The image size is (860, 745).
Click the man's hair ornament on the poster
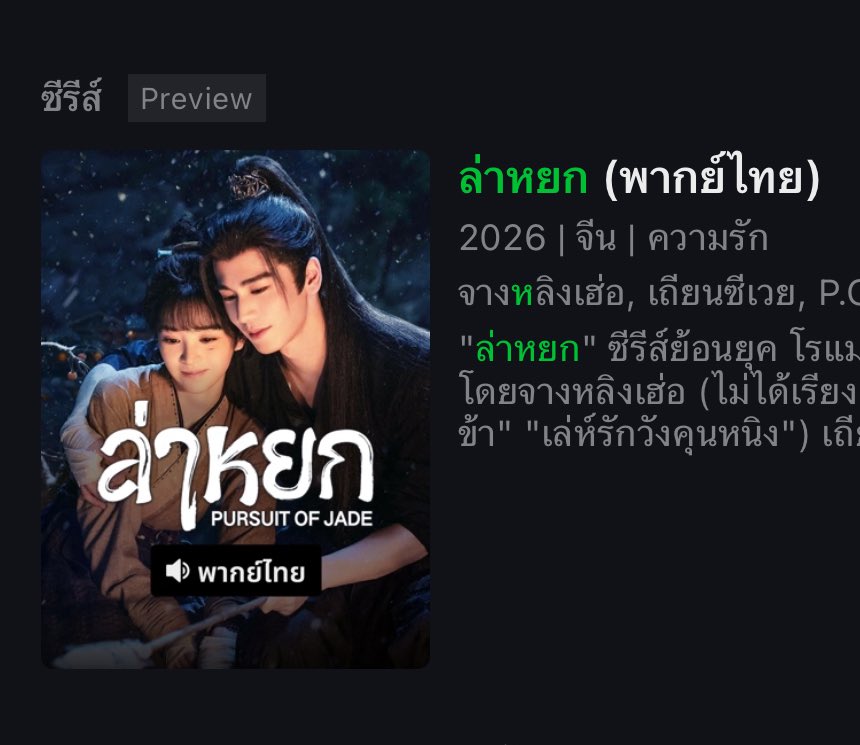(x=250, y=184)
